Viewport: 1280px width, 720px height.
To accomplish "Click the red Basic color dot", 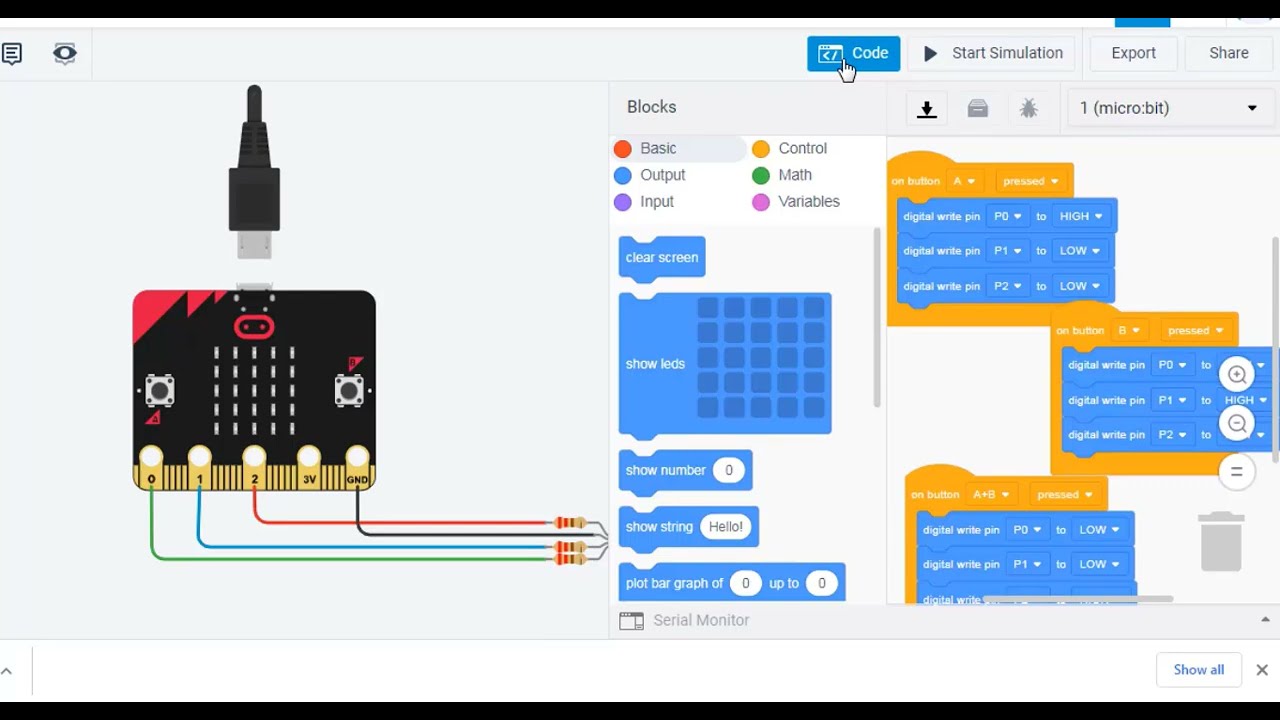I will 622,149.
